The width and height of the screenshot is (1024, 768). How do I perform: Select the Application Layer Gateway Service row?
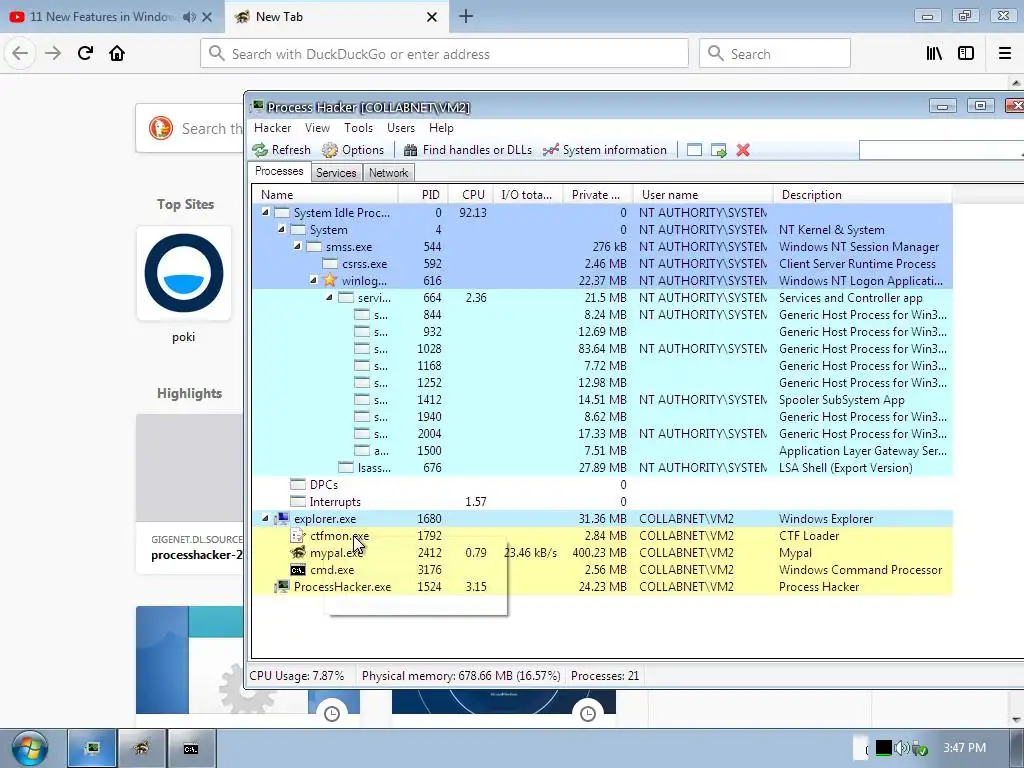tap(602, 451)
